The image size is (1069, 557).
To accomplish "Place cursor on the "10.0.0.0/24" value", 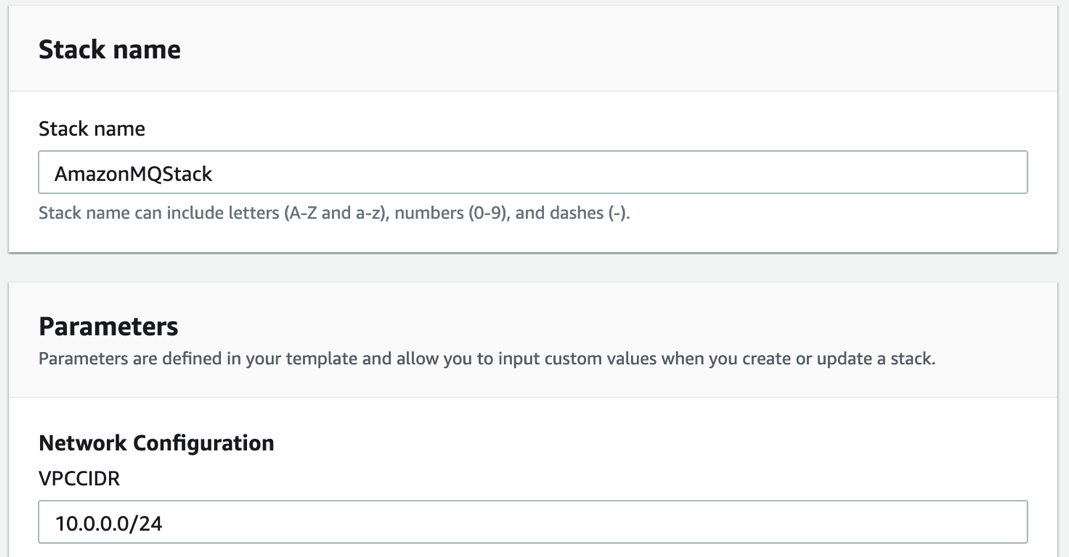I will point(108,523).
